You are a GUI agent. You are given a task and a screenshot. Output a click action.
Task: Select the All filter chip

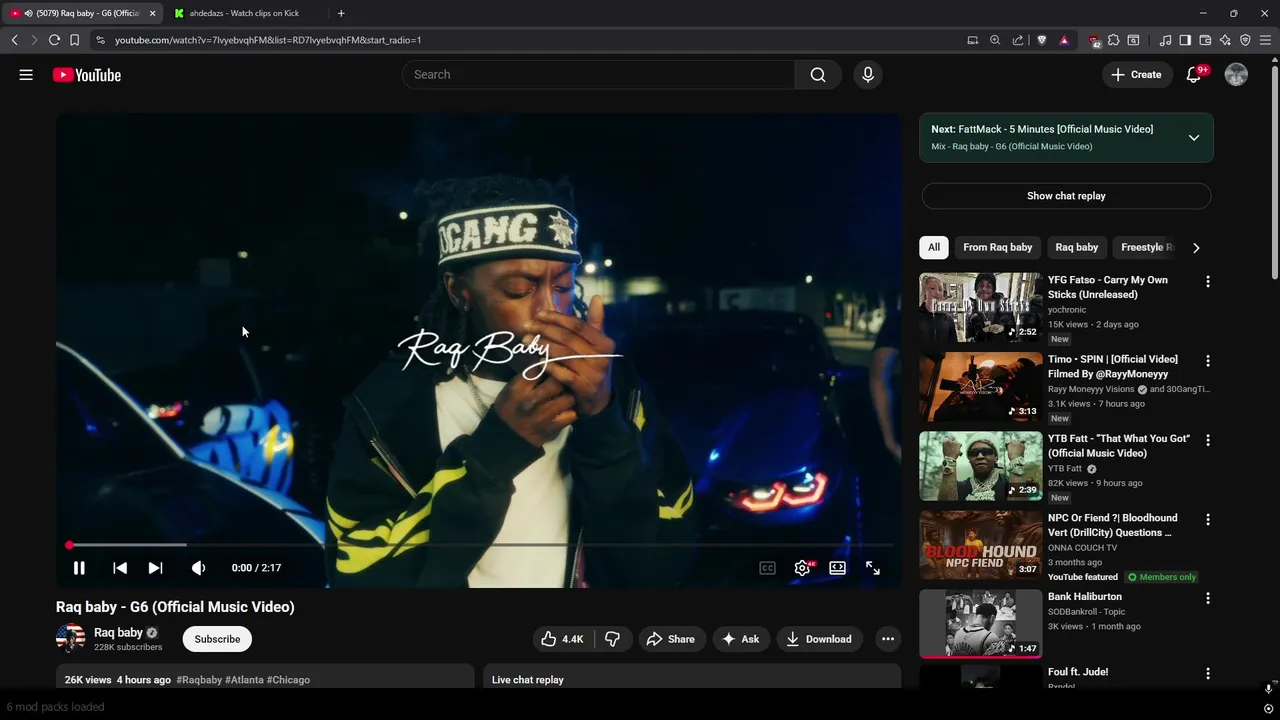(x=934, y=247)
